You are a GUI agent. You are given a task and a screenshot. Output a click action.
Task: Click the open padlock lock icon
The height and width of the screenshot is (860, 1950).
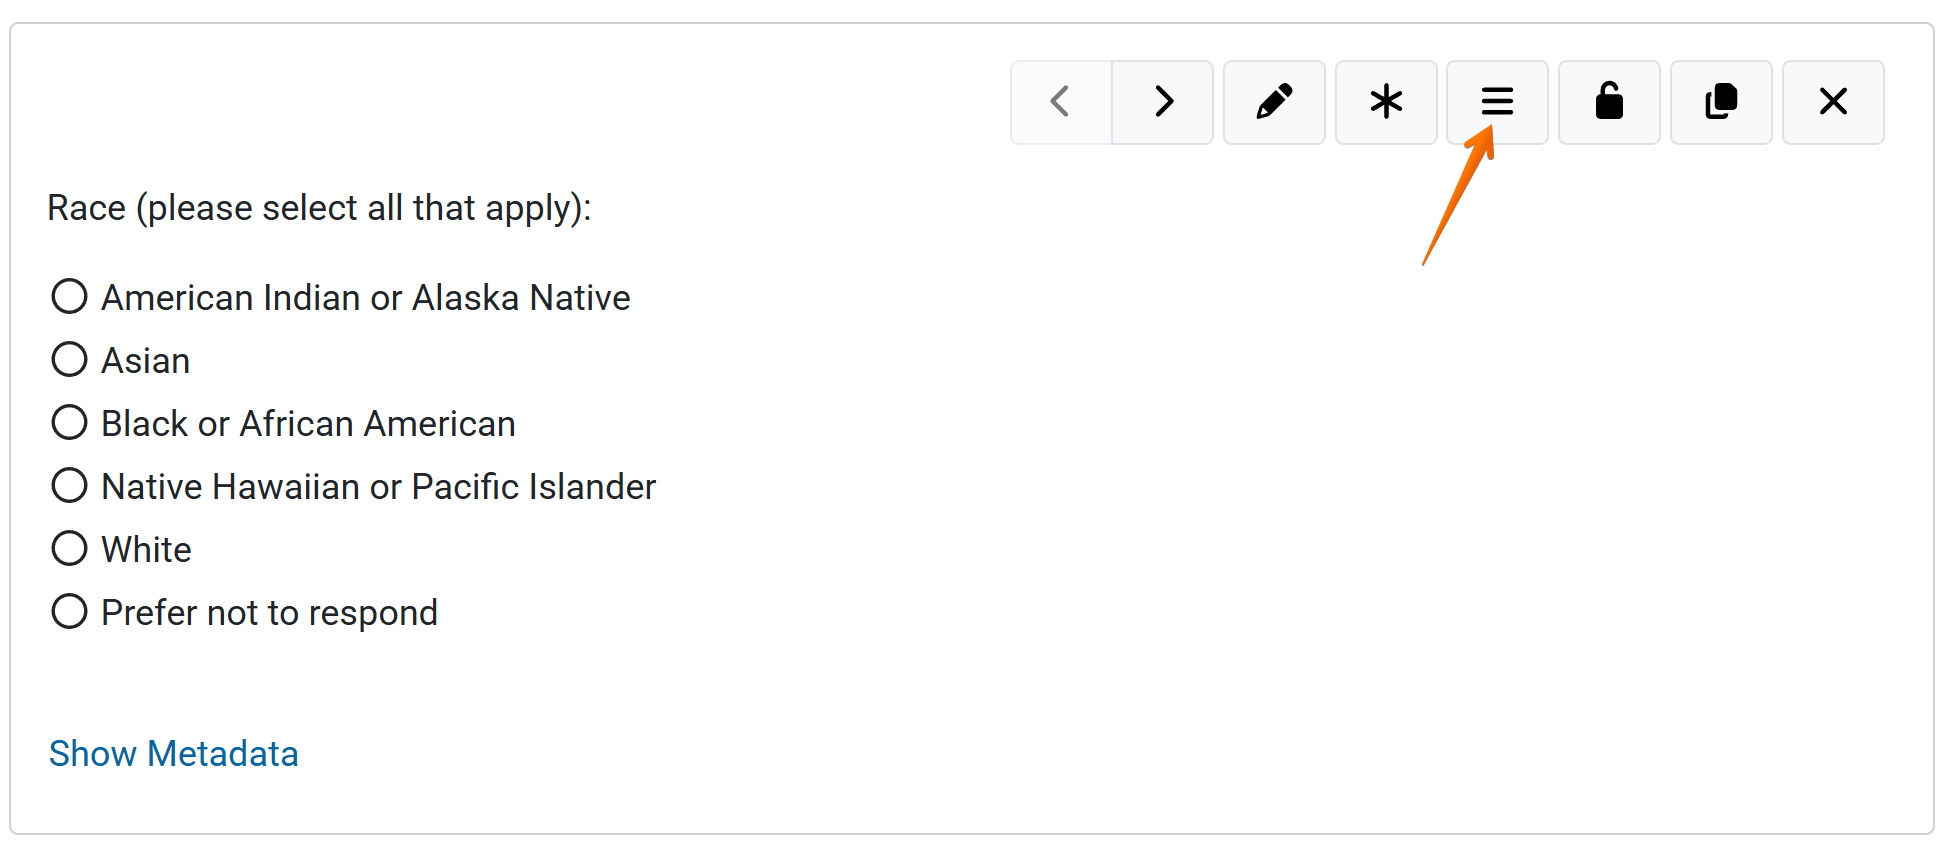coord(1609,102)
